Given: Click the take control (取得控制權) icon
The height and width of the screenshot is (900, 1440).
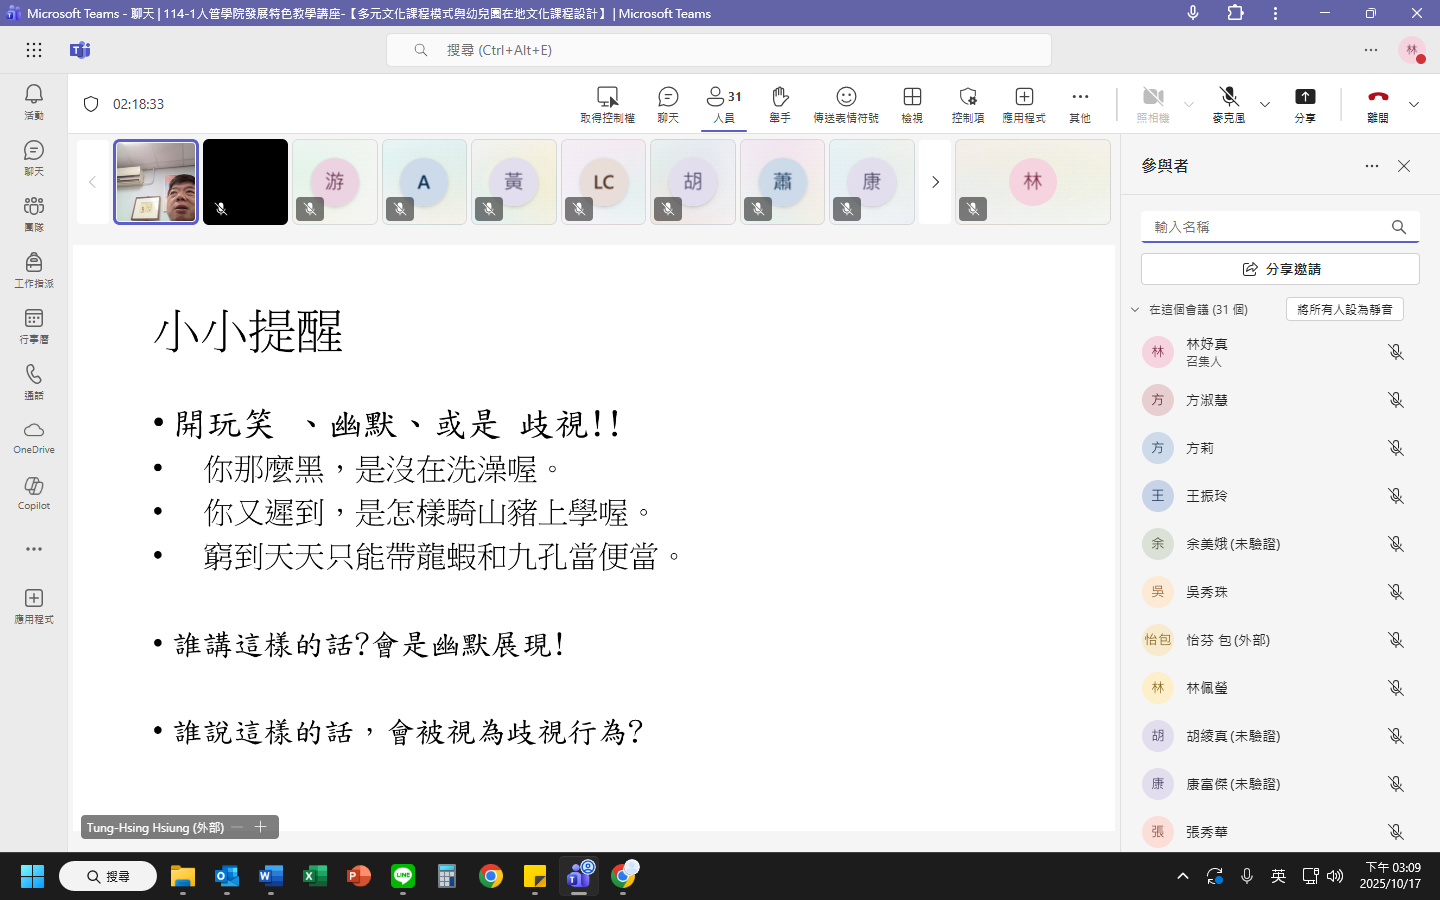Looking at the screenshot, I should point(607,103).
